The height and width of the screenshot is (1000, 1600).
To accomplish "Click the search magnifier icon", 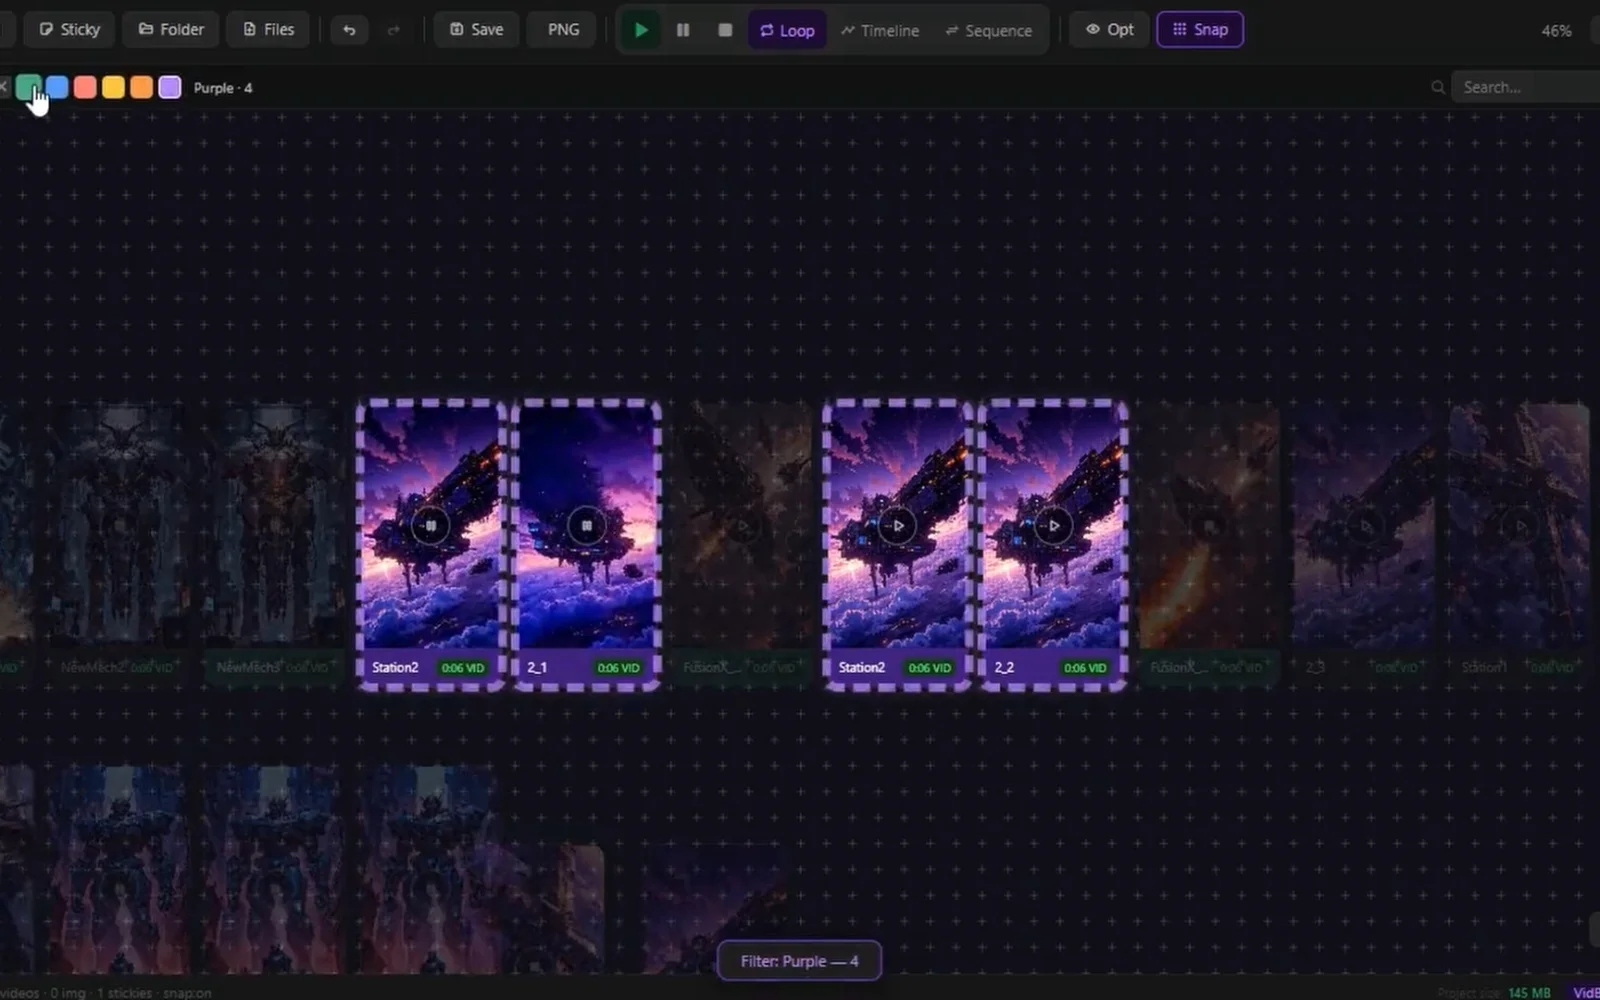I will point(1438,87).
